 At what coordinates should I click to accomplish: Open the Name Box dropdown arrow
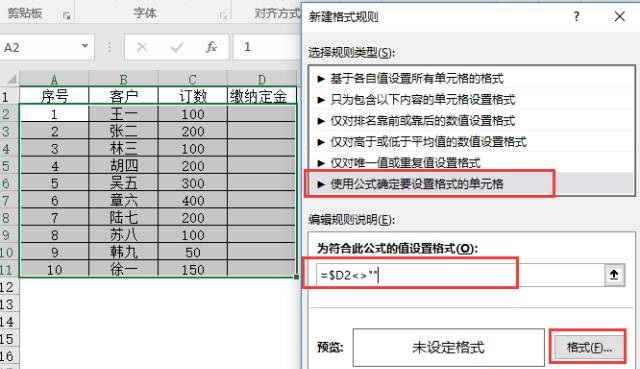[85, 46]
